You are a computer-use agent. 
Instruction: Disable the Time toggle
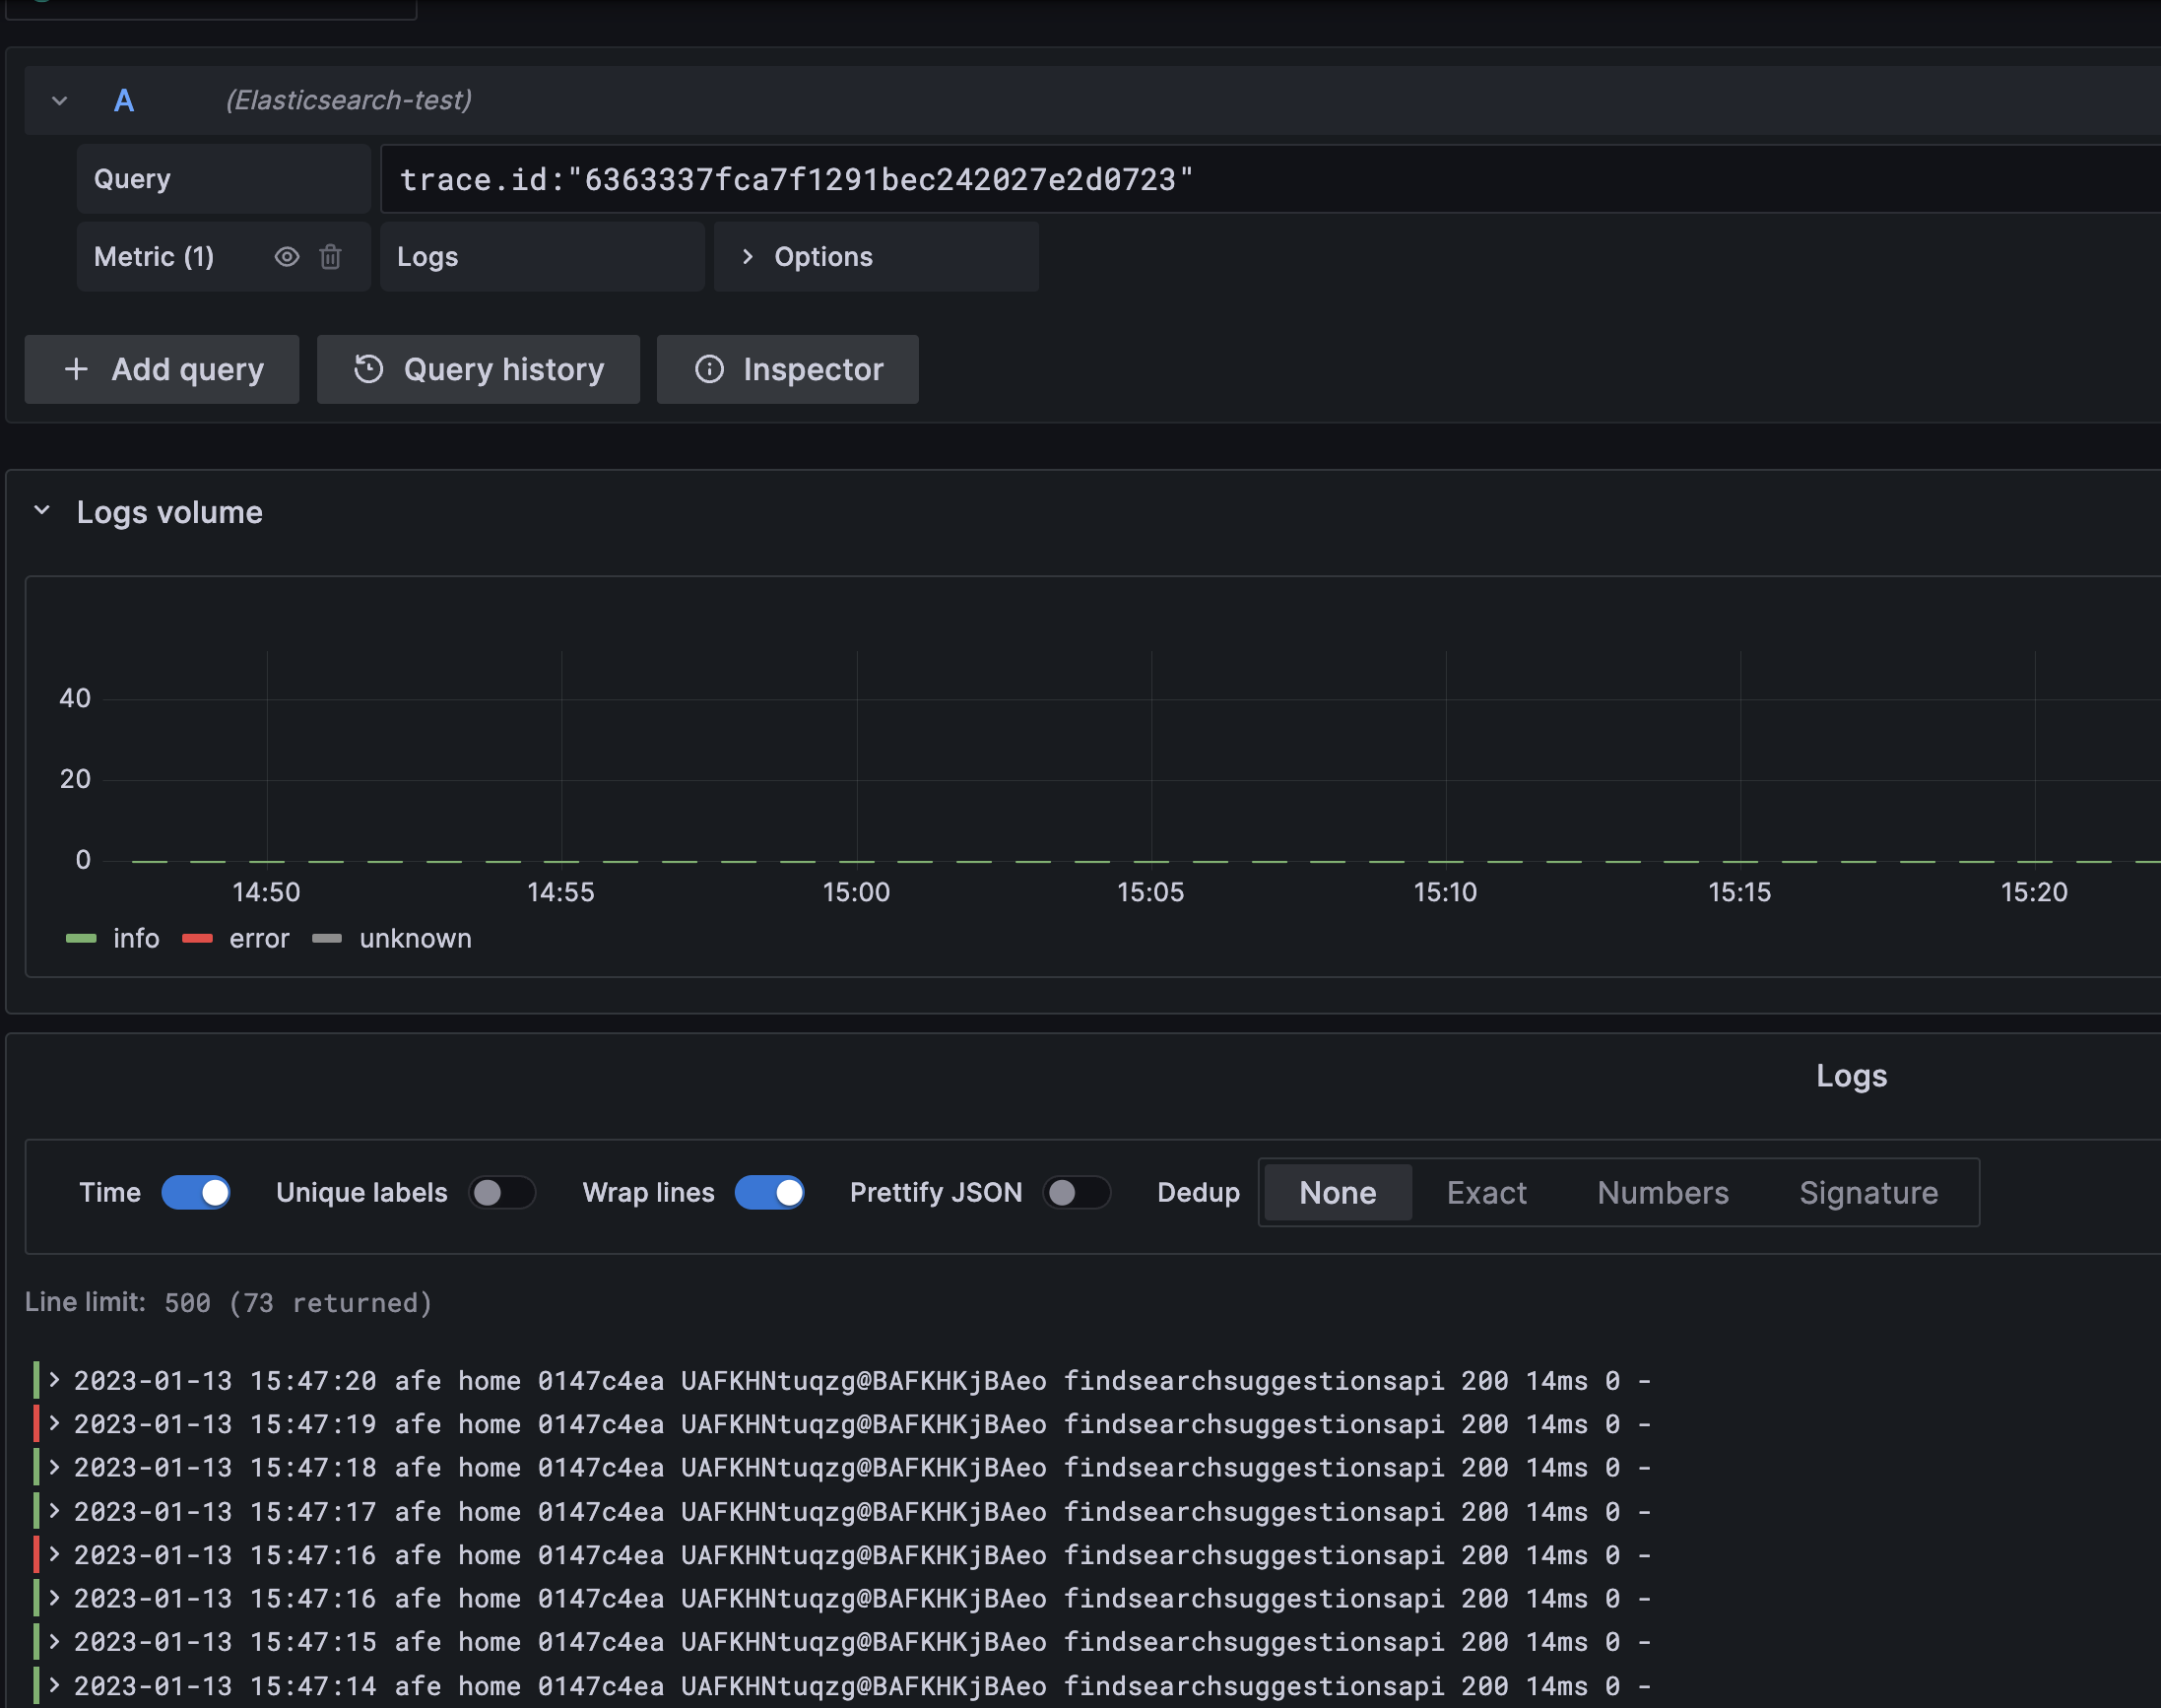[196, 1192]
